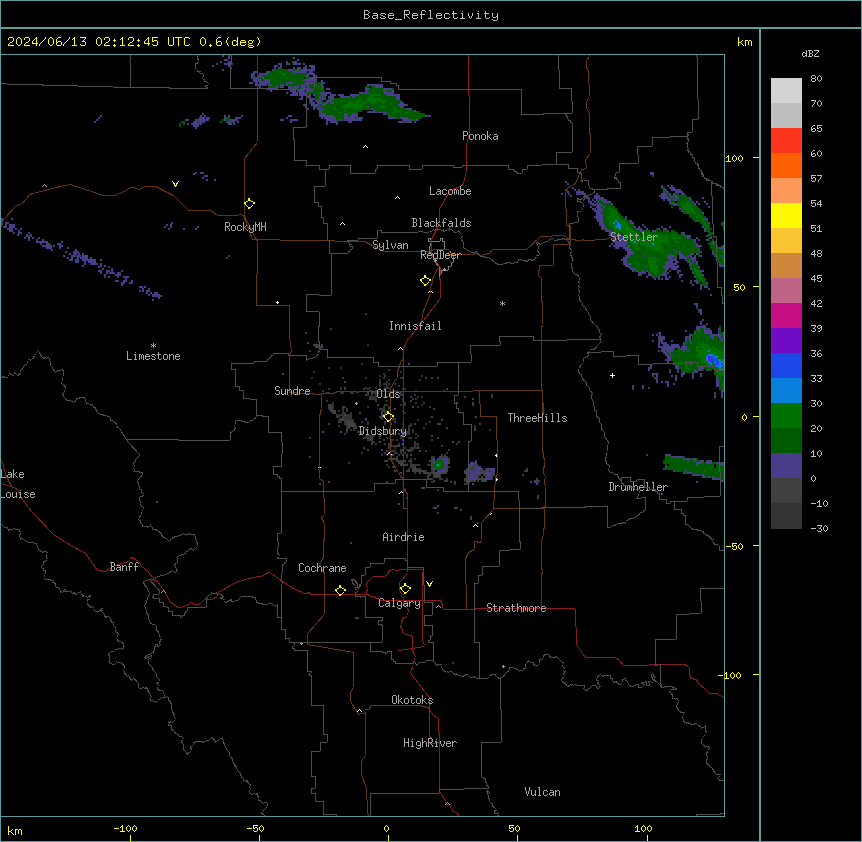Click the Lake Louise label

(x=18, y=484)
